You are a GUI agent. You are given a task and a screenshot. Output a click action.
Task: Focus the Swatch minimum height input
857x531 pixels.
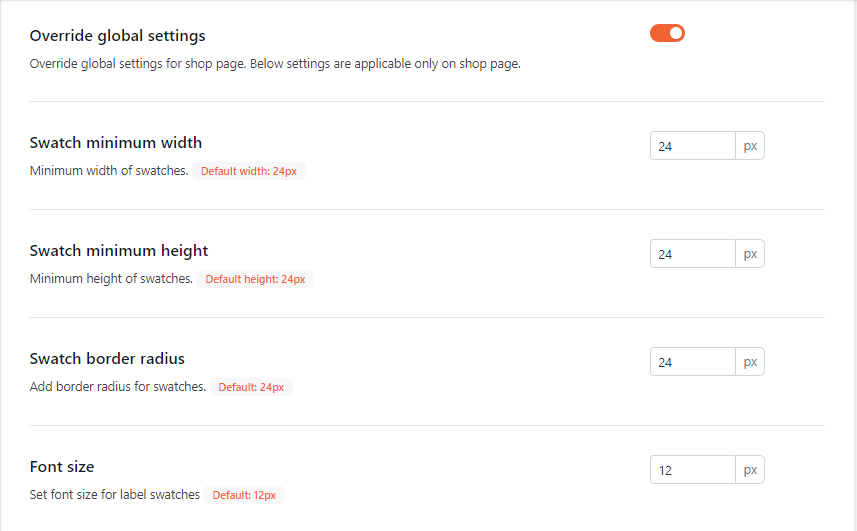coord(692,254)
